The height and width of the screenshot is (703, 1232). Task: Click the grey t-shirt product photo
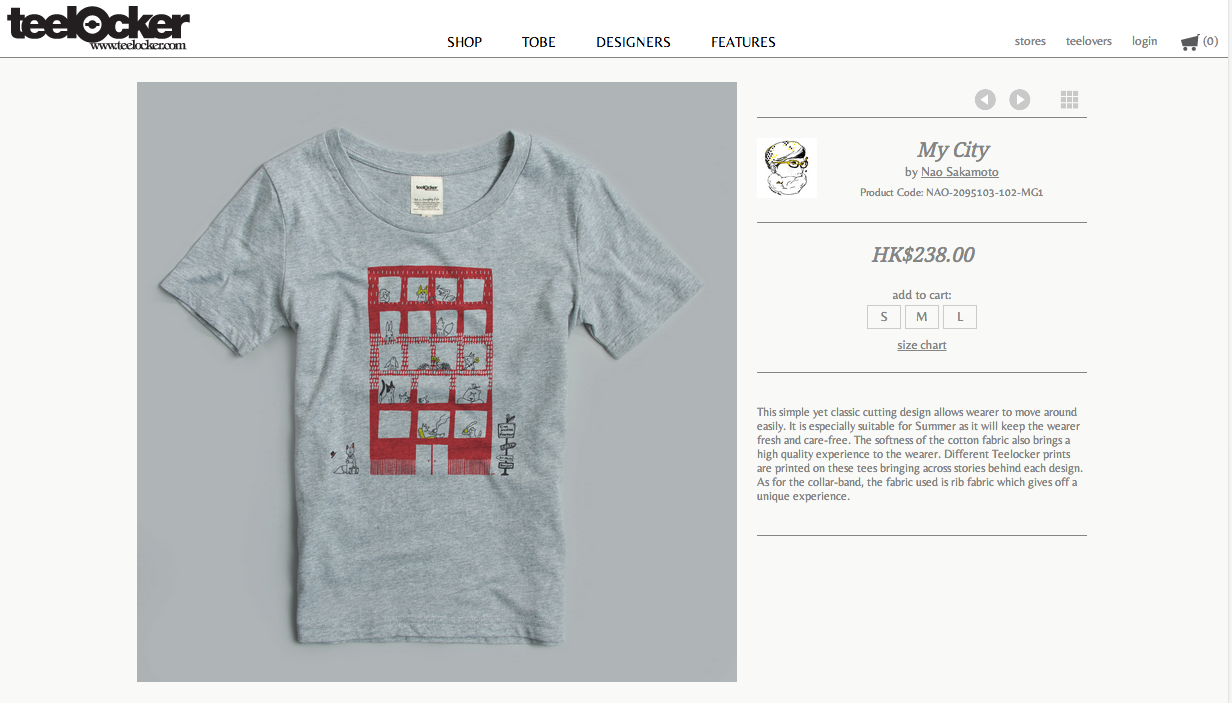coord(436,382)
